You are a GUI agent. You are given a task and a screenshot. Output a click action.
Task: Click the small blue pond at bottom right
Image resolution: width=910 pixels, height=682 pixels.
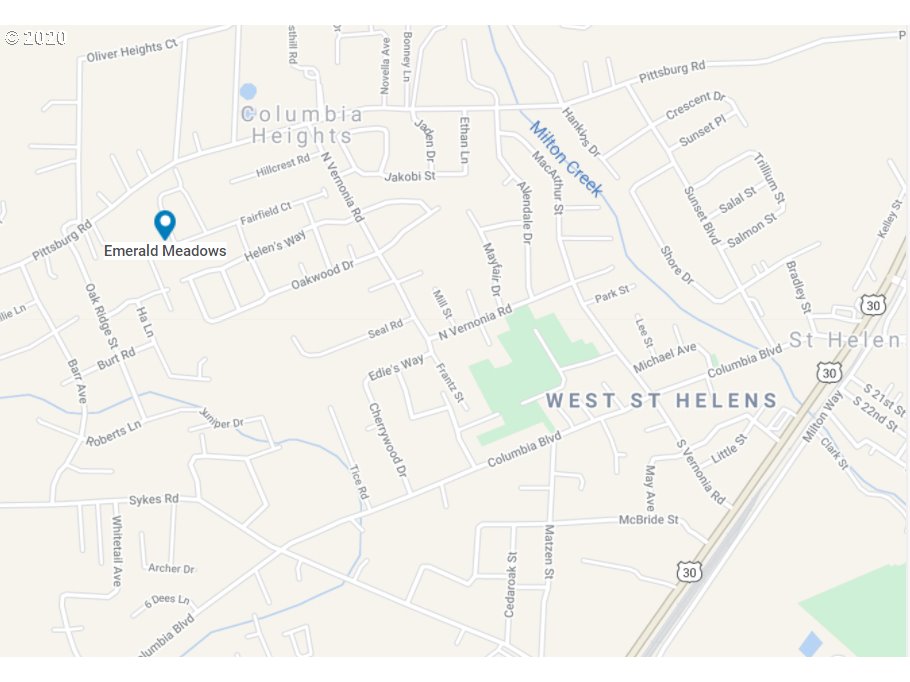click(x=810, y=644)
